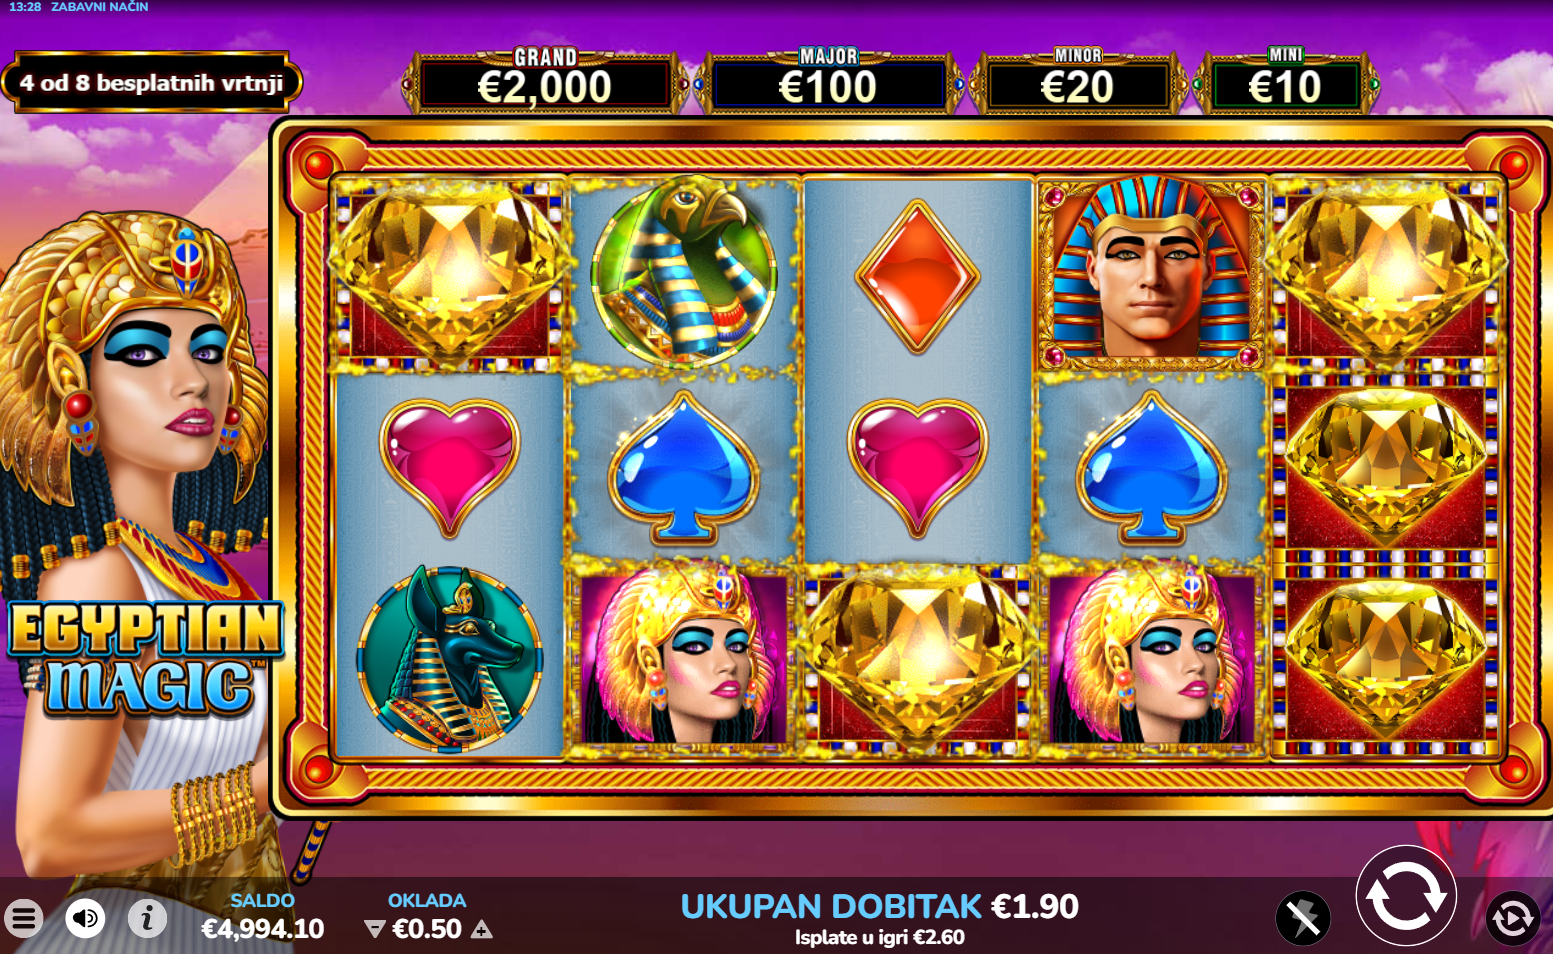The width and height of the screenshot is (1553, 954).
Task: Select the Grand €2,000 jackpot panel
Action: (x=545, y=81)
